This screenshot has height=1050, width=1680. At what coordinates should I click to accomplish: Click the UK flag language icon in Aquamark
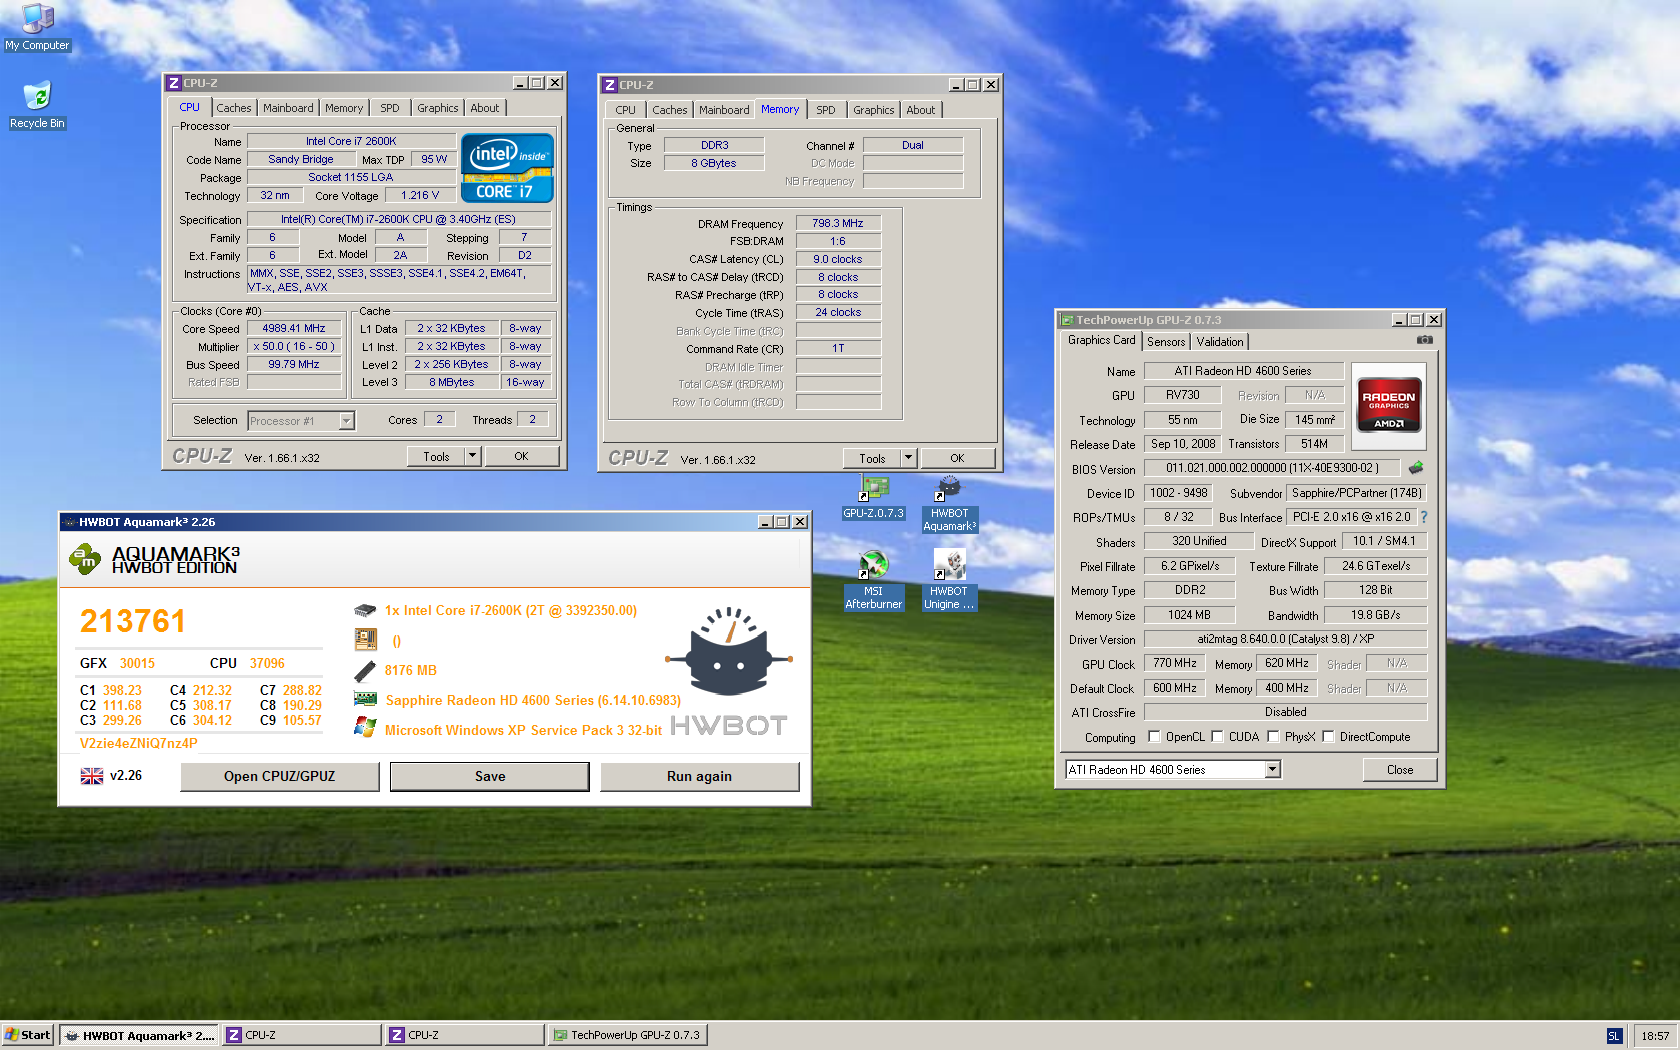pos(92,776)
